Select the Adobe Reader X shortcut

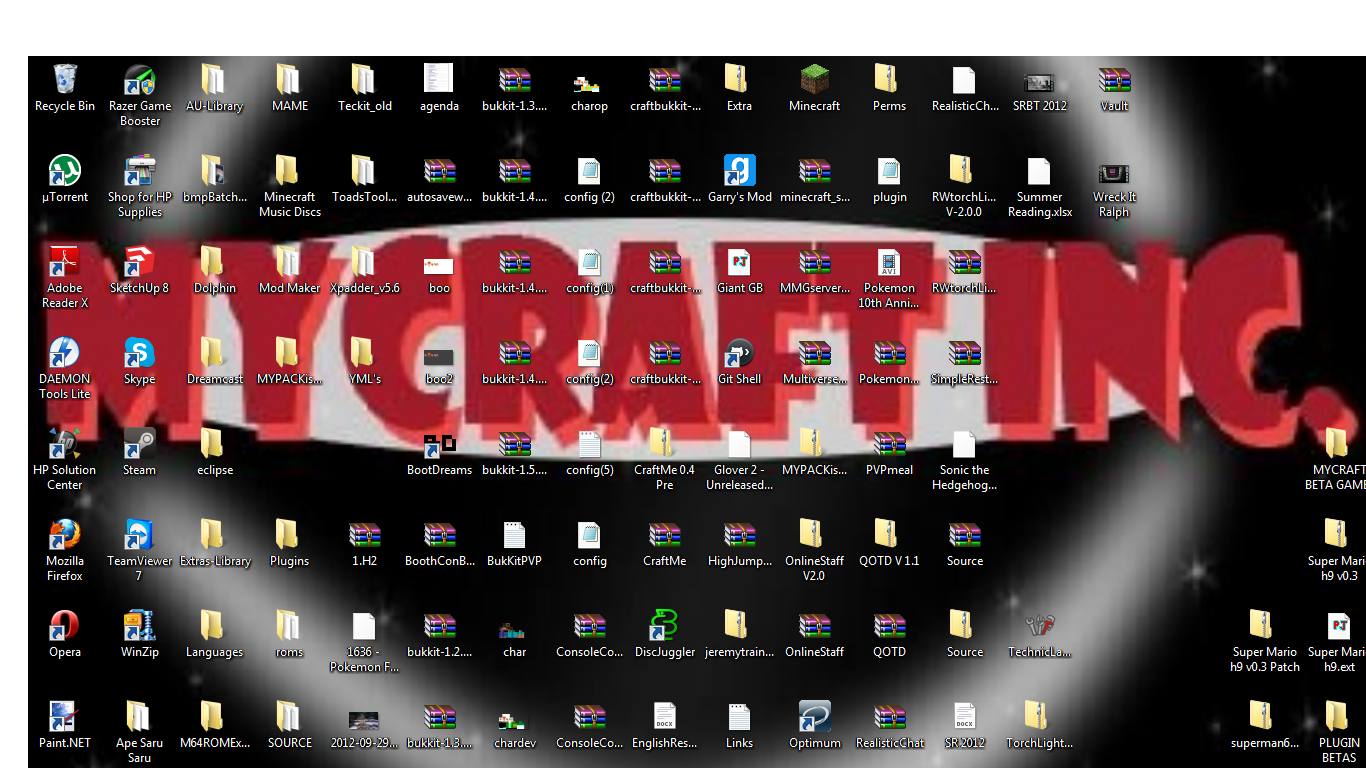click(x=65, y=262)
